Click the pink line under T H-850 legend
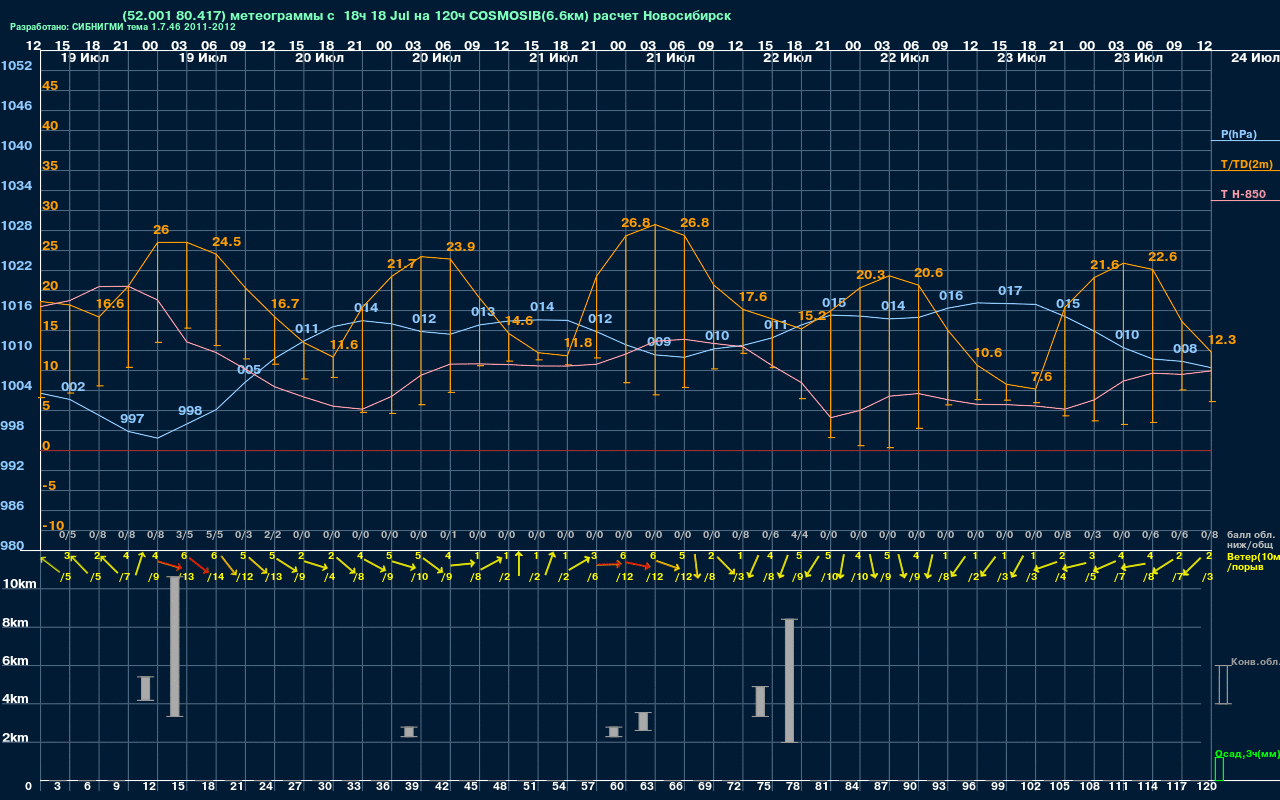Screen dimensions: 1280x800 (1245, 201)
